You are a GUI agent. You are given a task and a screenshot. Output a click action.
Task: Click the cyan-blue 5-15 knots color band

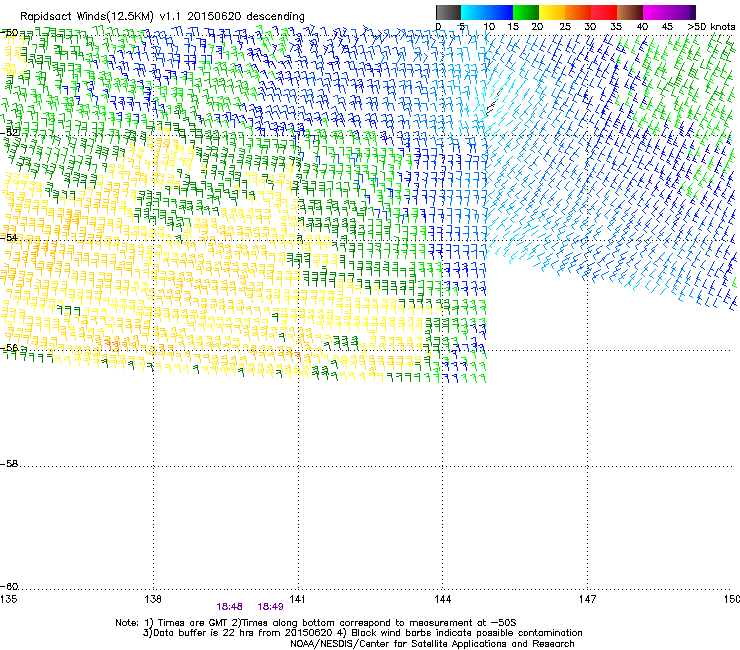487,12
